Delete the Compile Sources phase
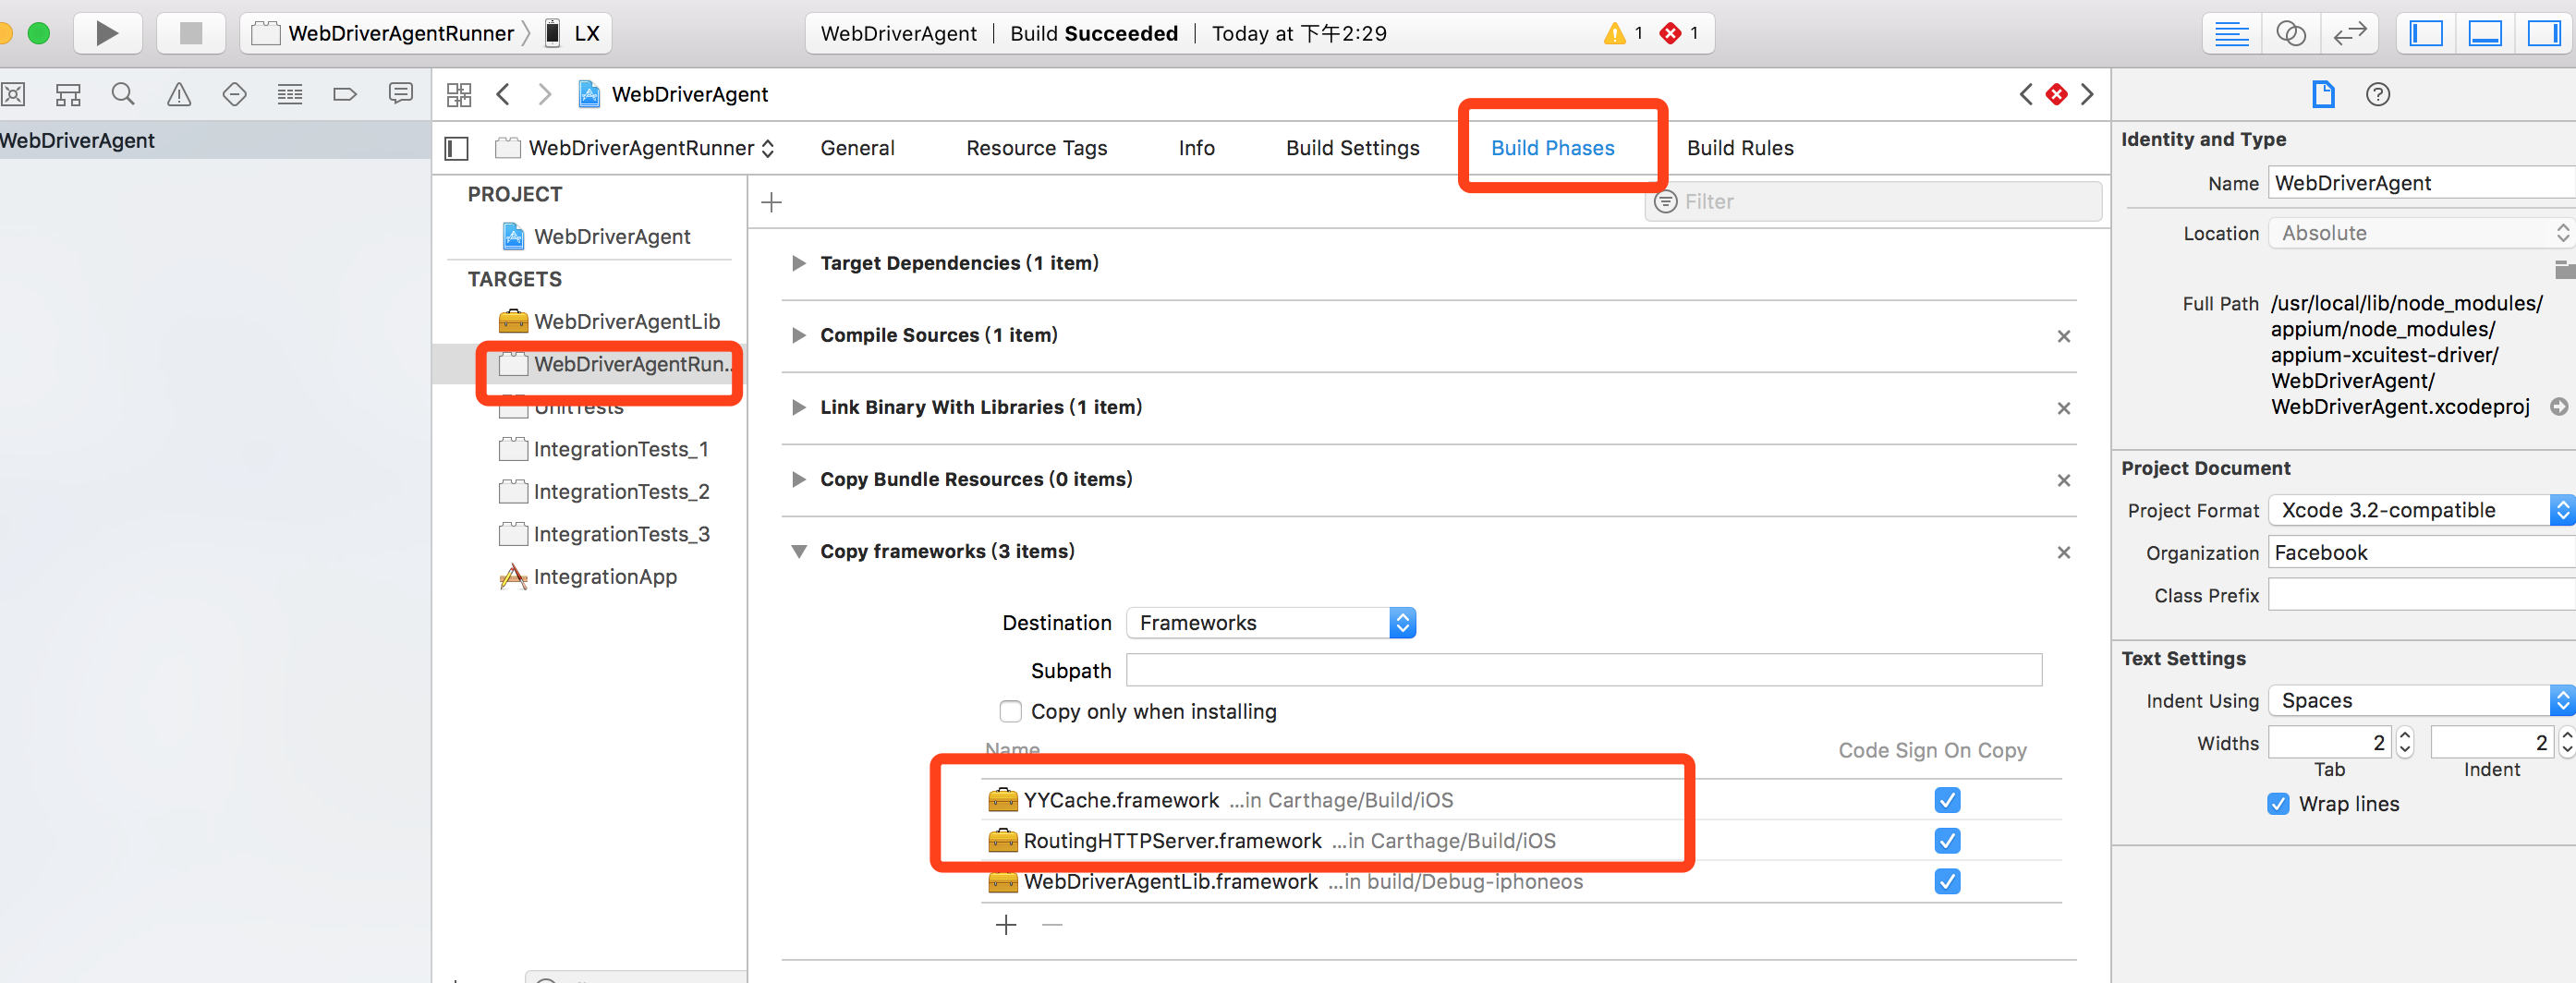 pos(2063,336)
